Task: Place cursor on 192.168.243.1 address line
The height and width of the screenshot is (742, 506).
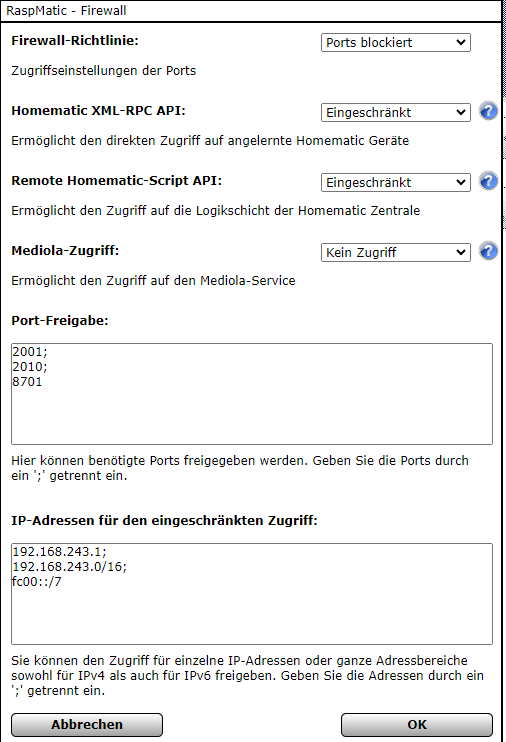Action: coord(60,552)
